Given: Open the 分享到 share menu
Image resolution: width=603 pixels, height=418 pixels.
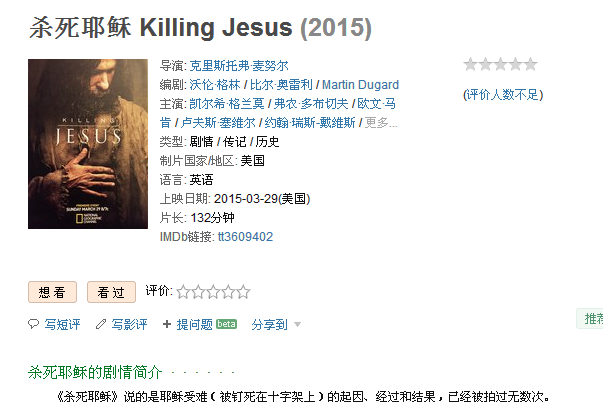Looking at the screenshot, I should tap(269, 325).
